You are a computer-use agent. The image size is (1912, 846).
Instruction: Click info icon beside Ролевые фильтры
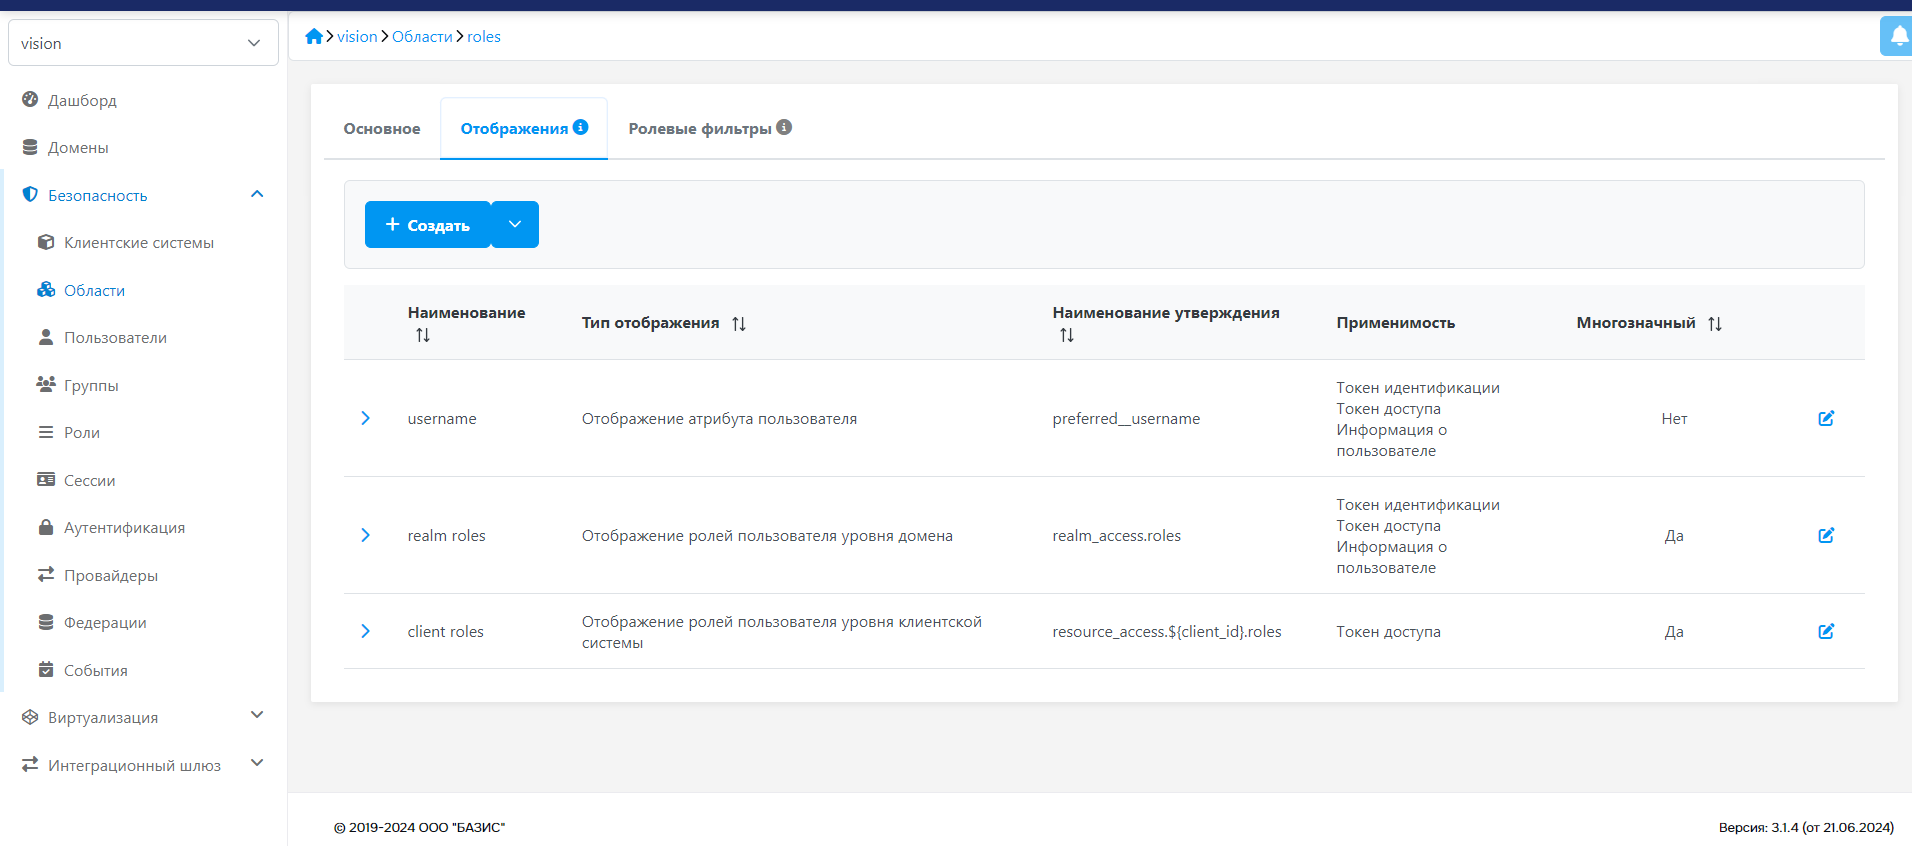pos(784,127)
